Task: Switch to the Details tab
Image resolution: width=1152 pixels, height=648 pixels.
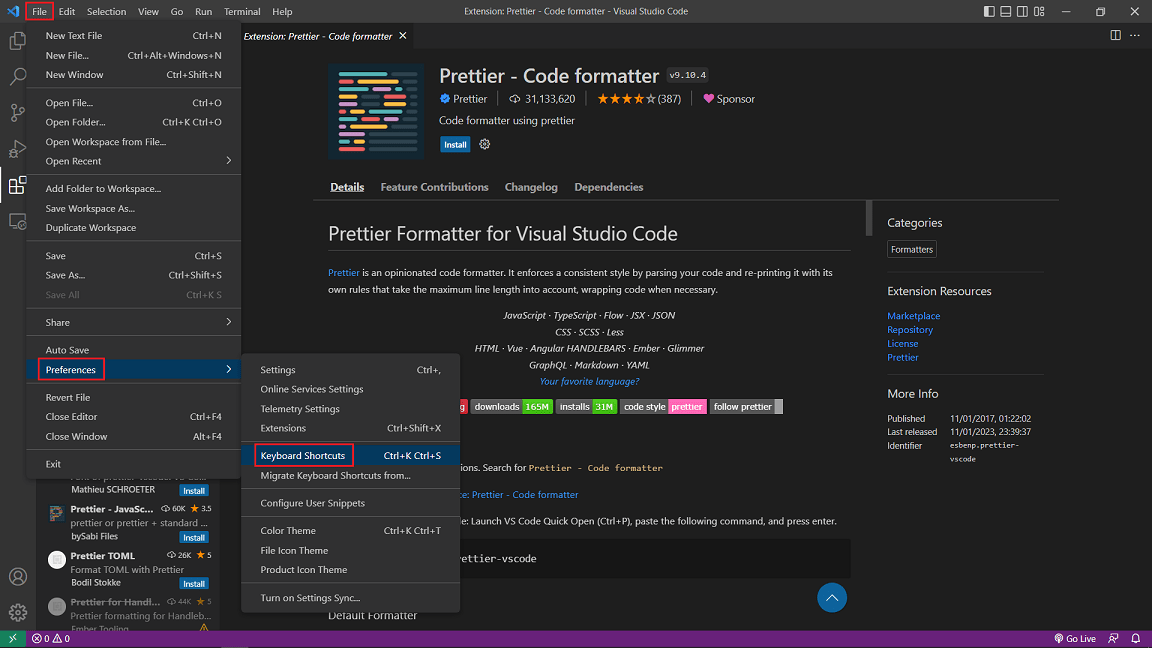Action: pos(347,187)
